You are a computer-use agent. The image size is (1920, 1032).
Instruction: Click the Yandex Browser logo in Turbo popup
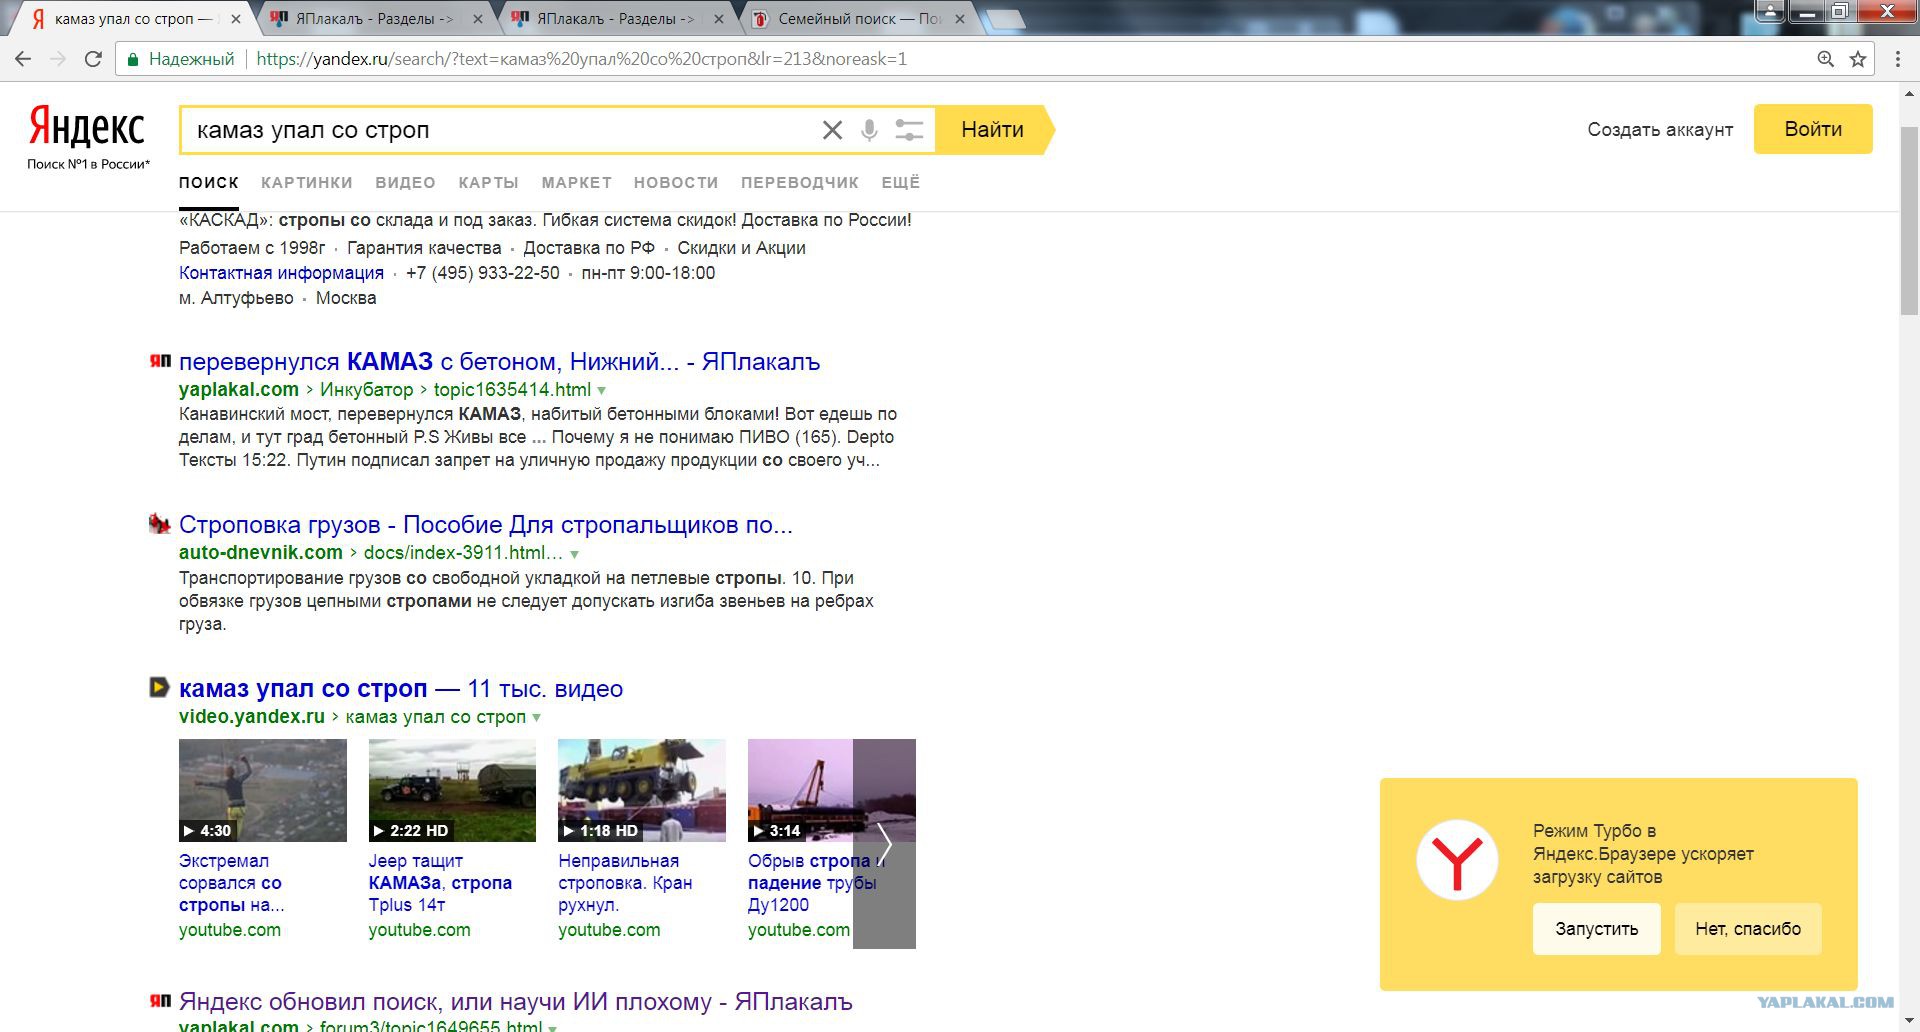pyautogui.click(x=1457, y=860)
